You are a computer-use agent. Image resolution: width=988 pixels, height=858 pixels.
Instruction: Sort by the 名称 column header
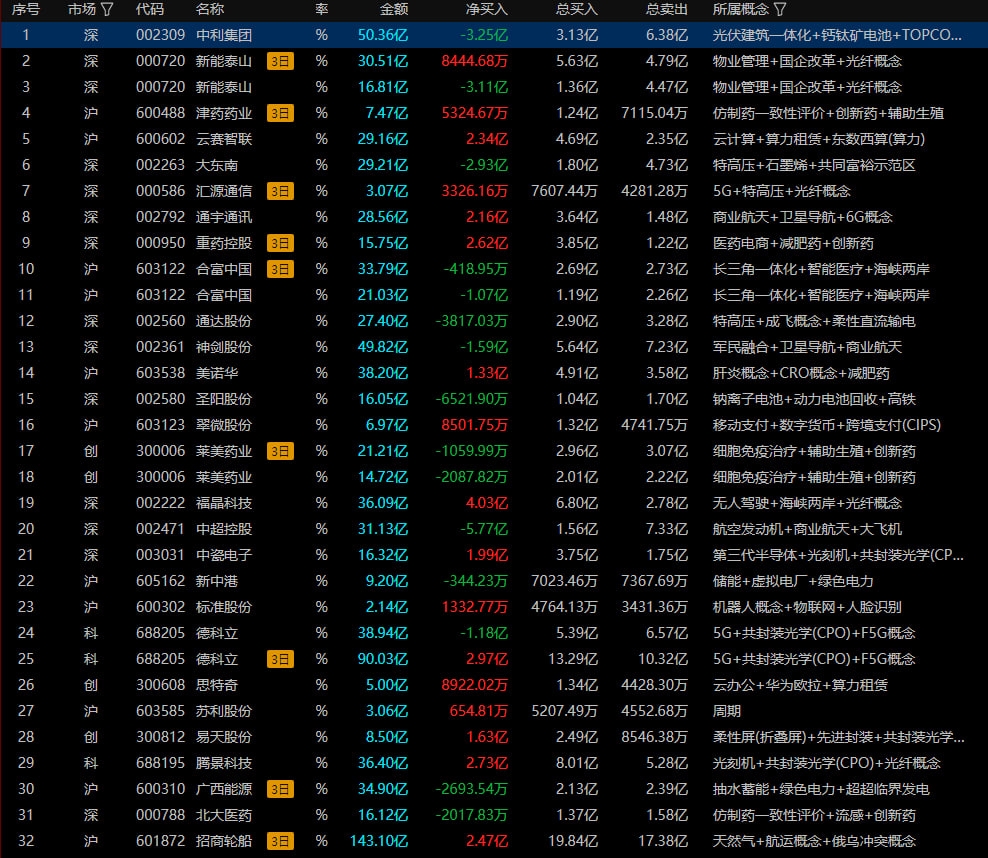coord(210,9)
